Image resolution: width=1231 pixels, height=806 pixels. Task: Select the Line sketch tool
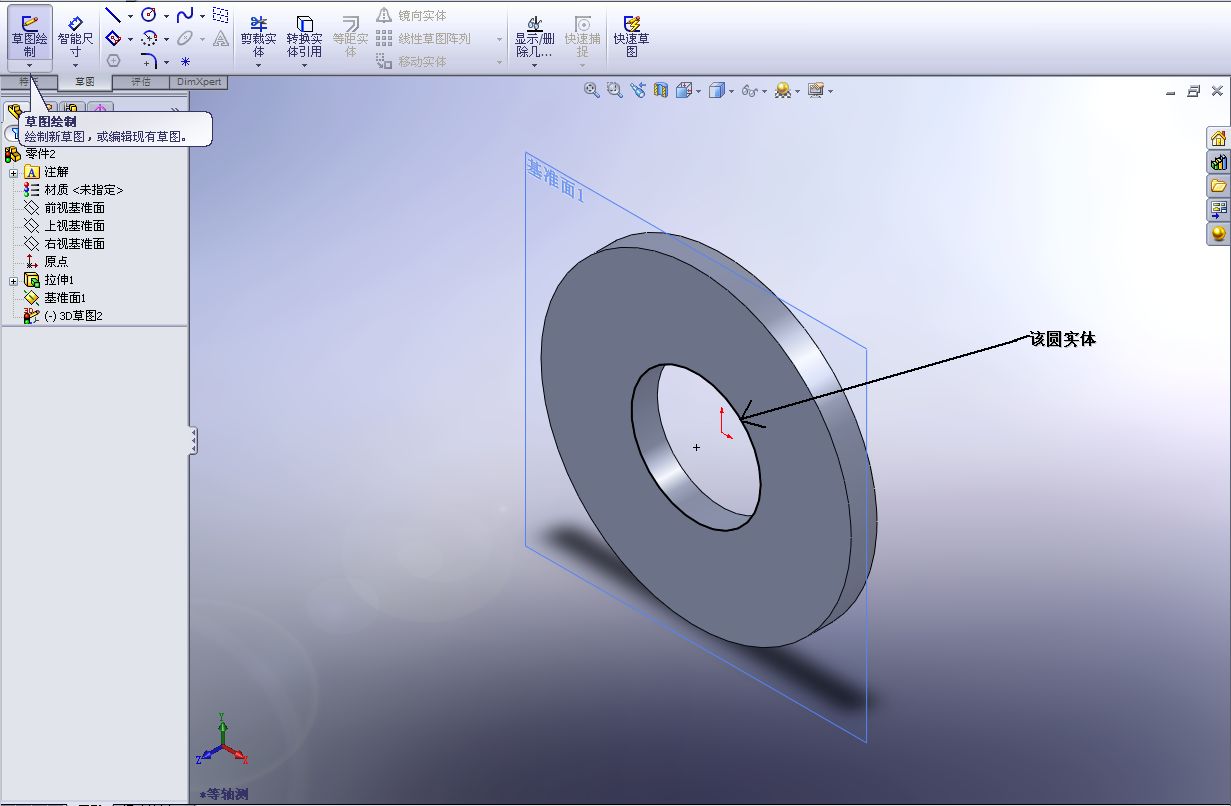[x=113, y=15]
